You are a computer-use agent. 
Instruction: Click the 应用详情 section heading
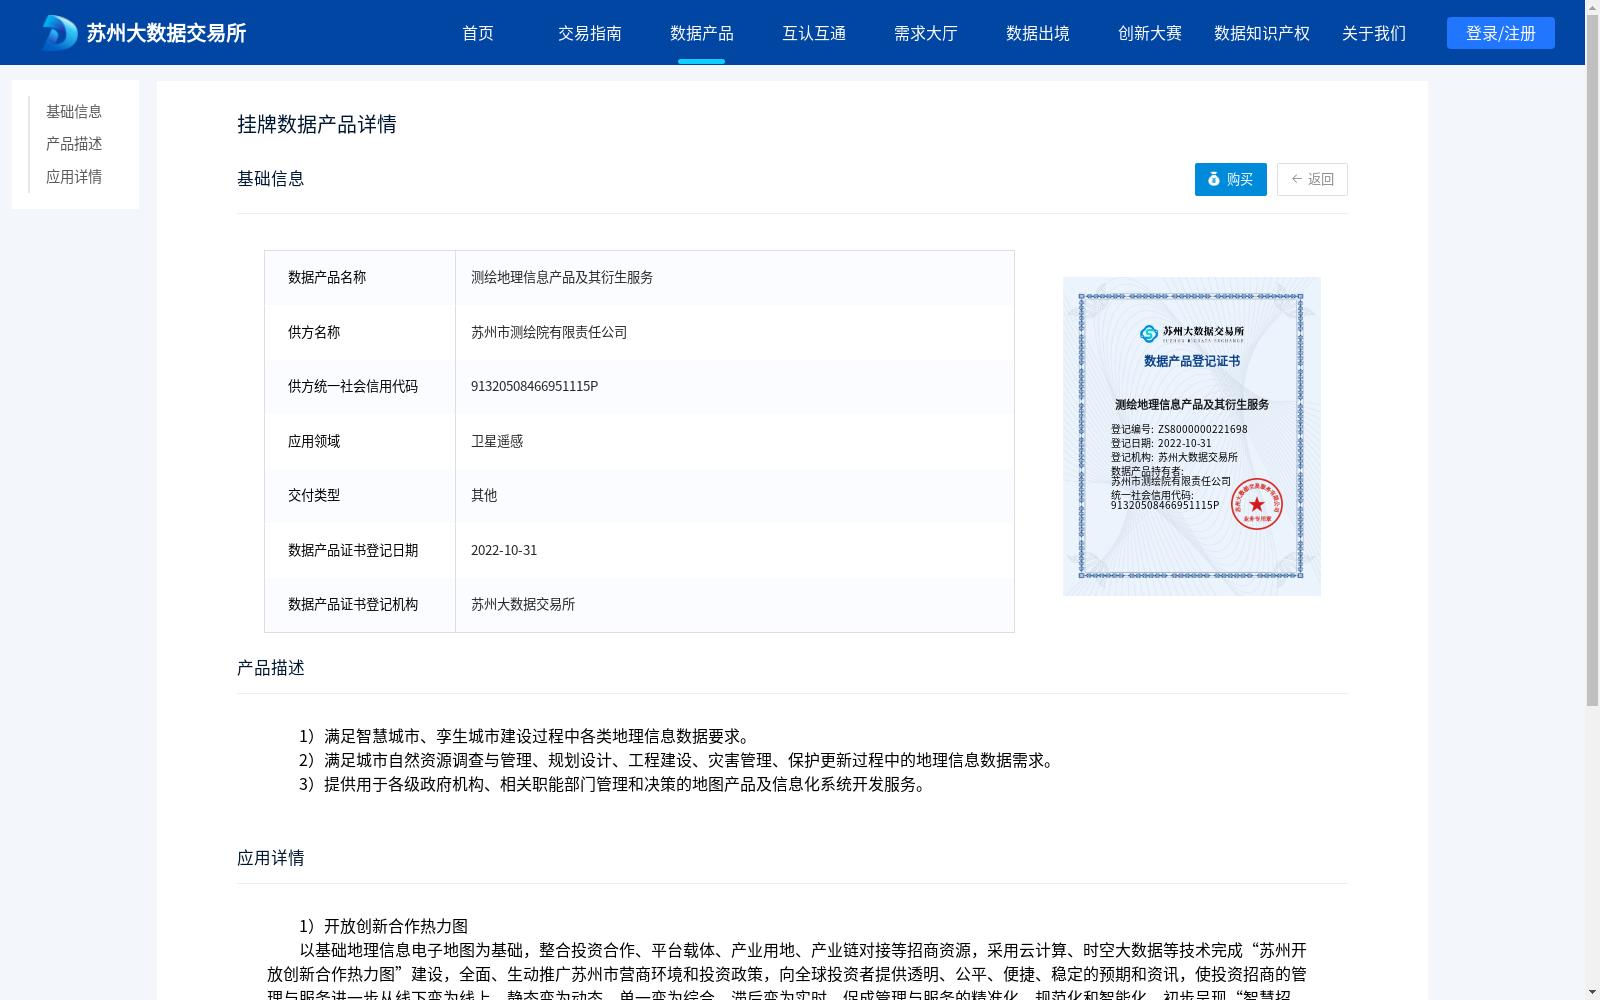tap(271, 858)
